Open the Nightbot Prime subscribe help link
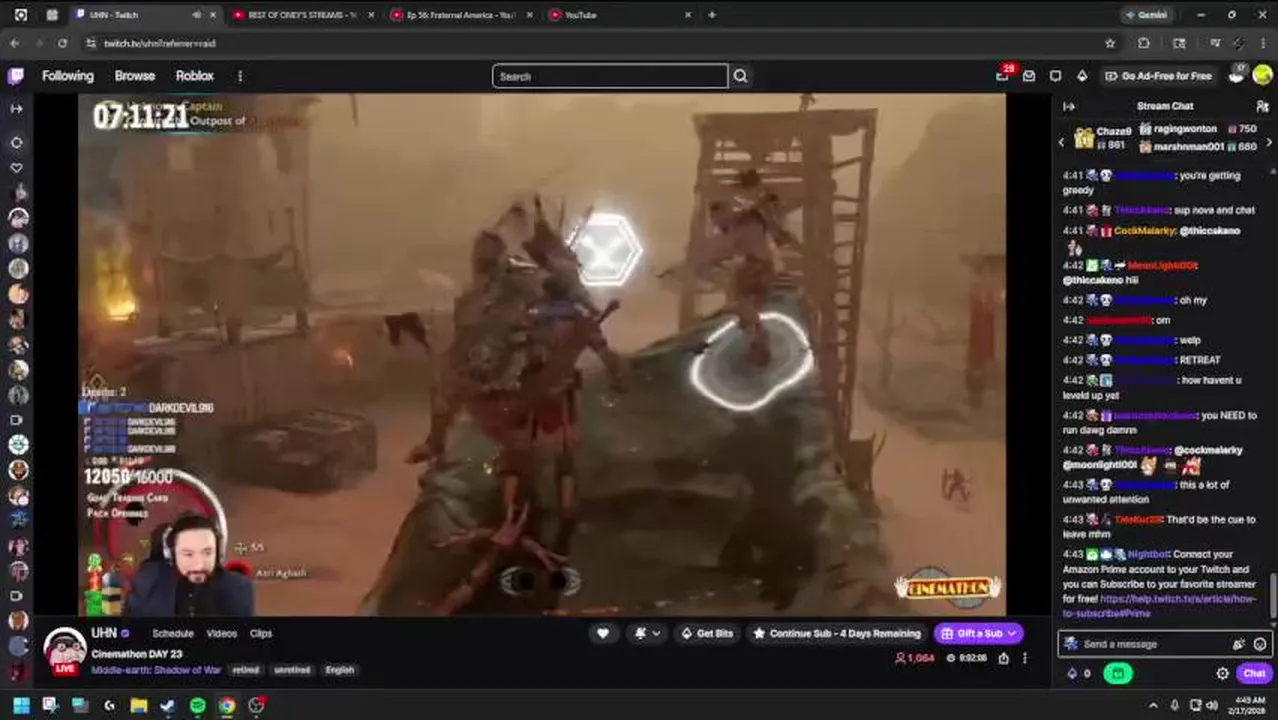Viewport: 1278px width, 720px height. pos(1159,606)
